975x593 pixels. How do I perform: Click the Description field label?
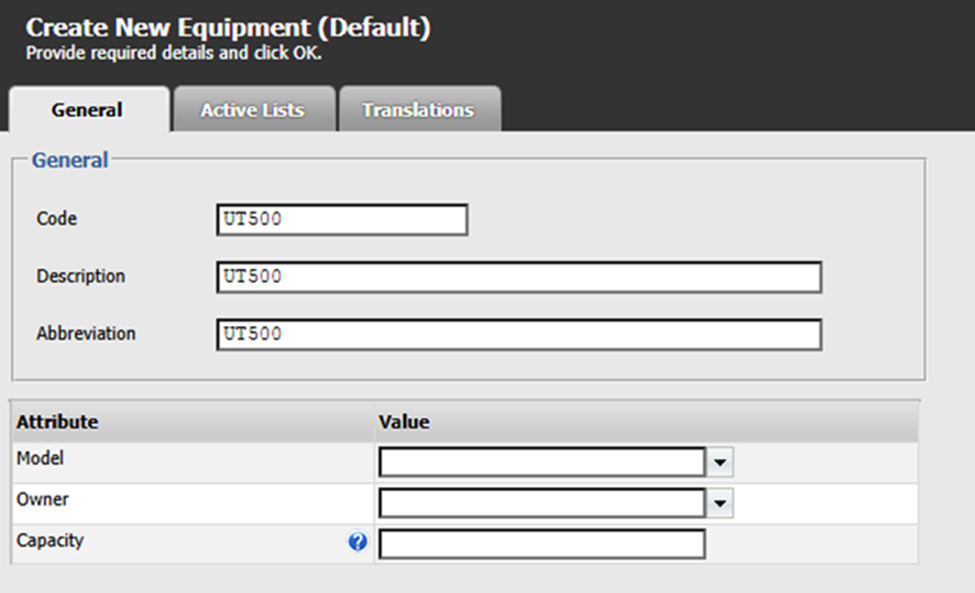tap(81, 276)
